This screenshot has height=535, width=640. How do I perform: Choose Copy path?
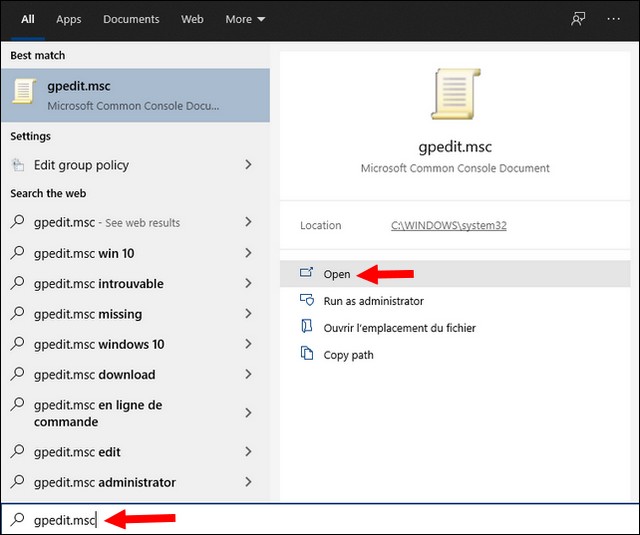pos(349,355)
